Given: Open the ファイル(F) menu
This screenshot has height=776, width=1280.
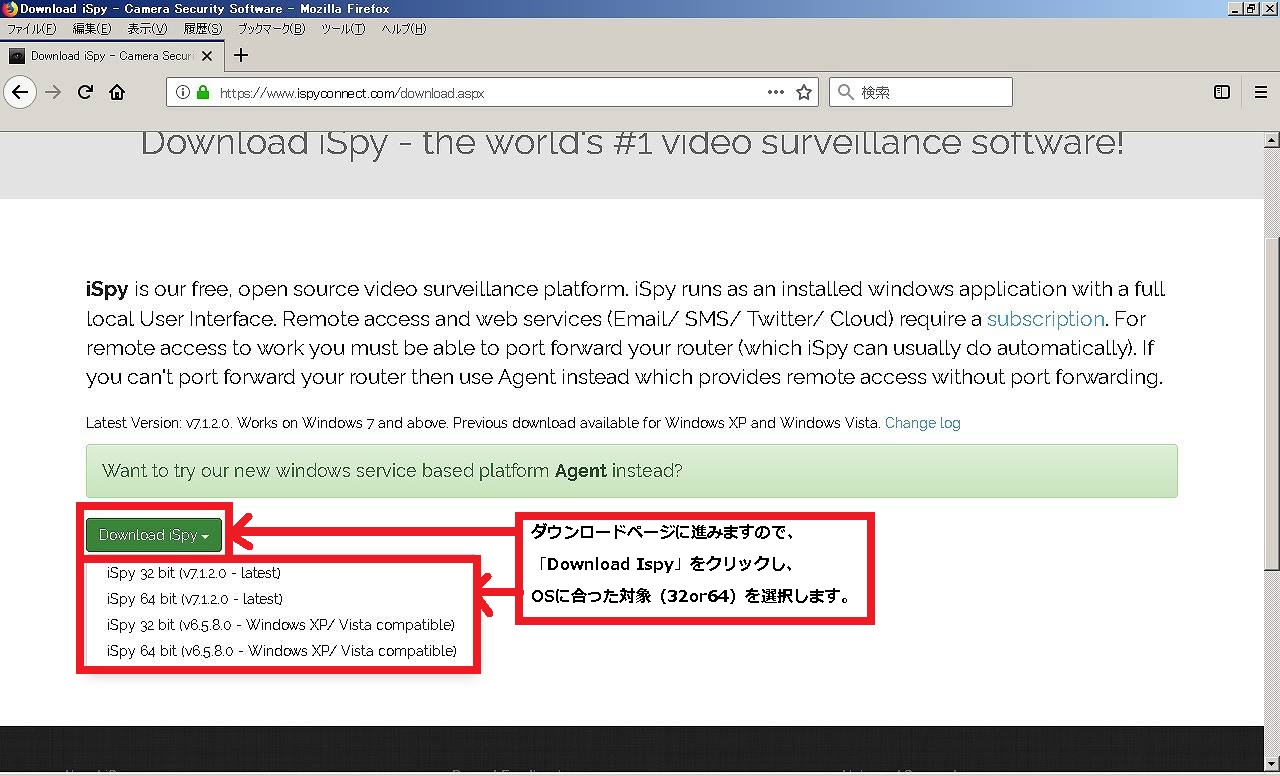Looking at the screenshot, I should tap(32, 29).
